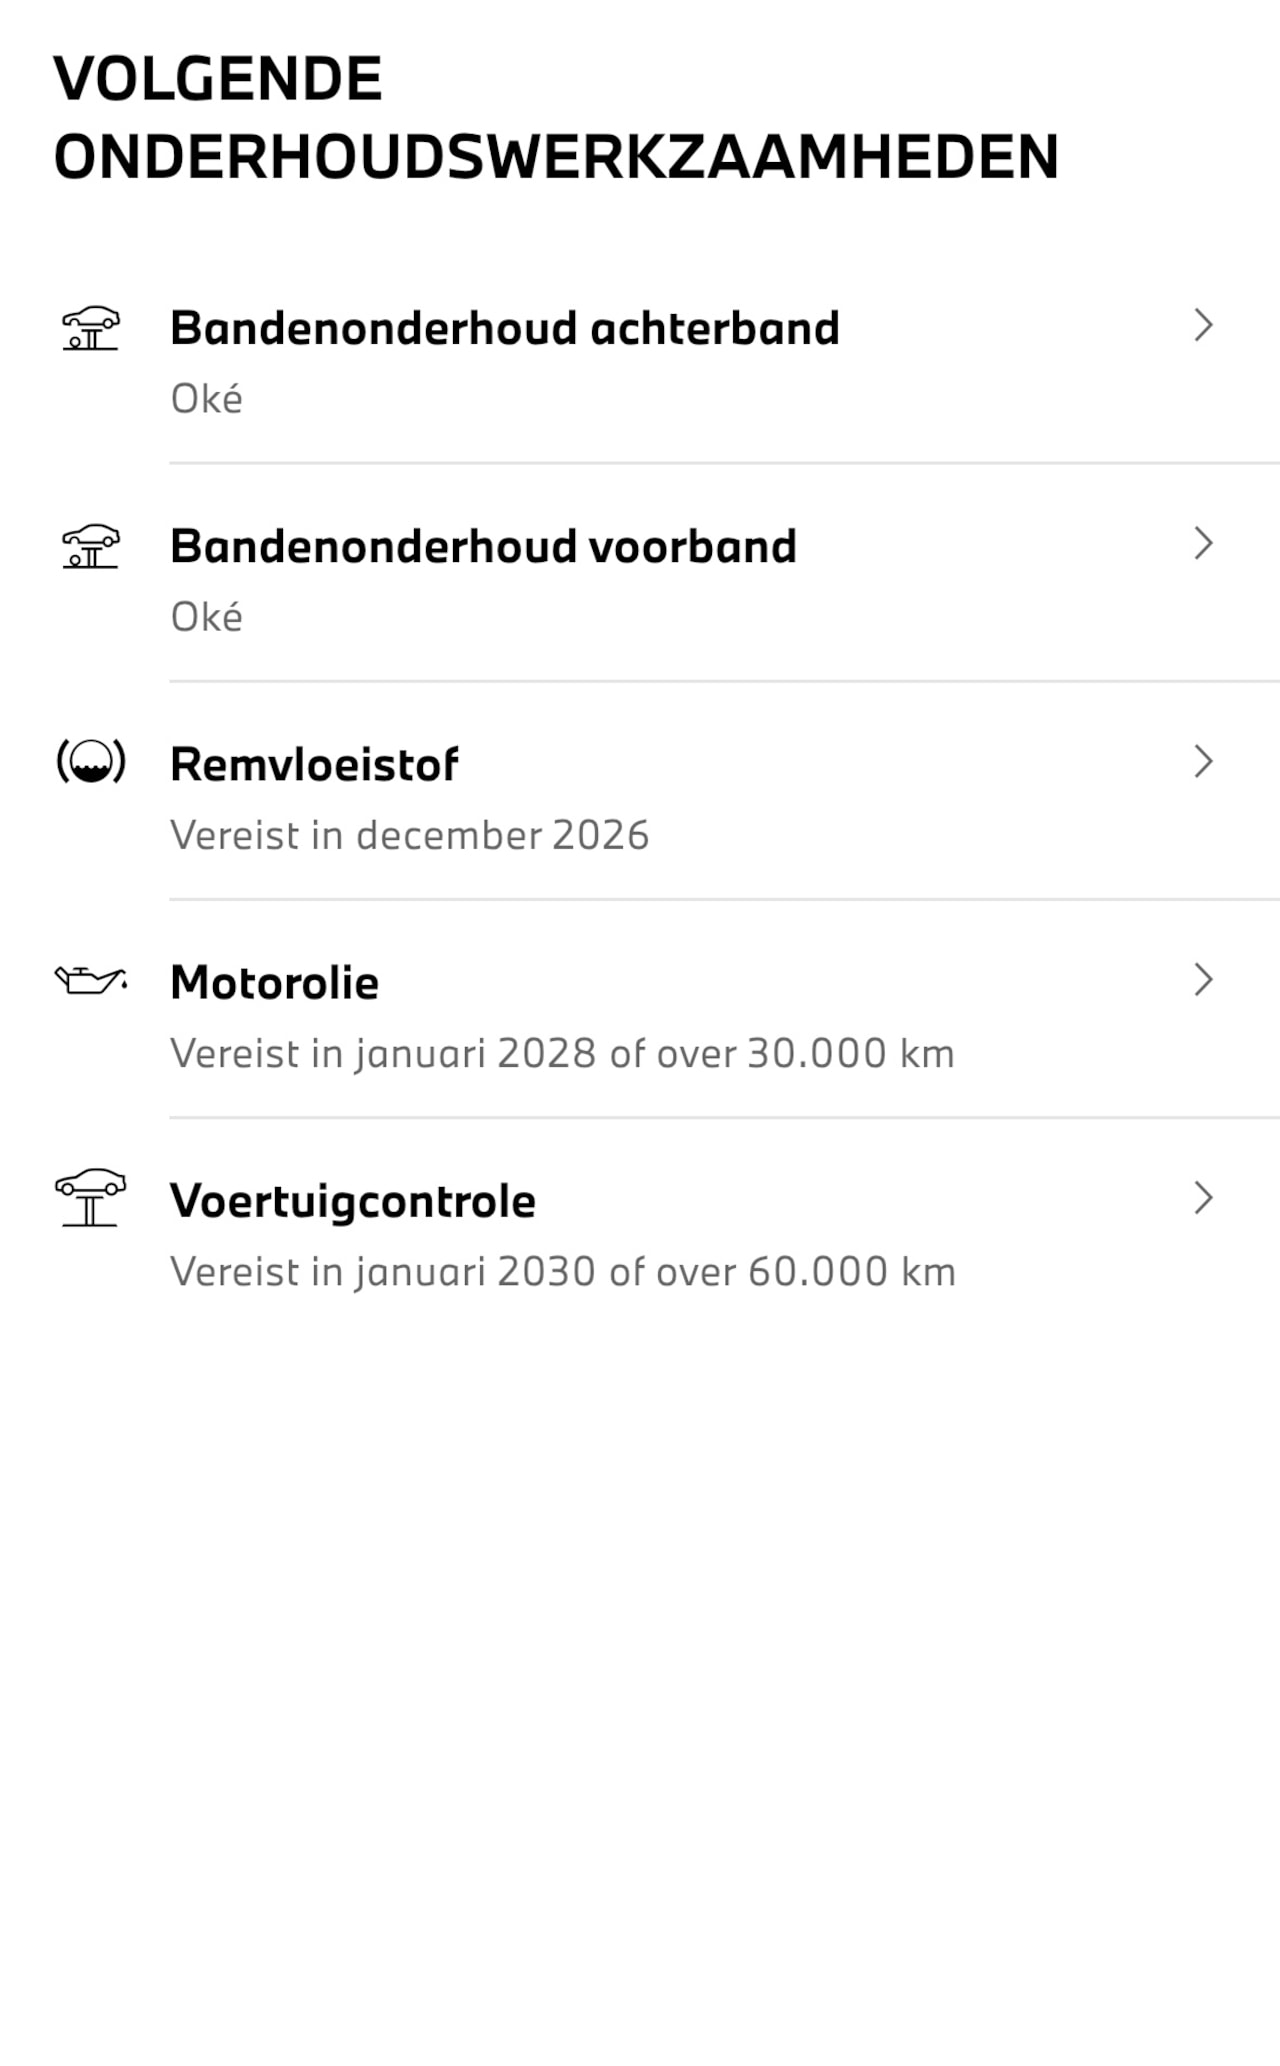Tap the 'Volgende onderhoudswerkzaamheden' page heading

[555, 117]
